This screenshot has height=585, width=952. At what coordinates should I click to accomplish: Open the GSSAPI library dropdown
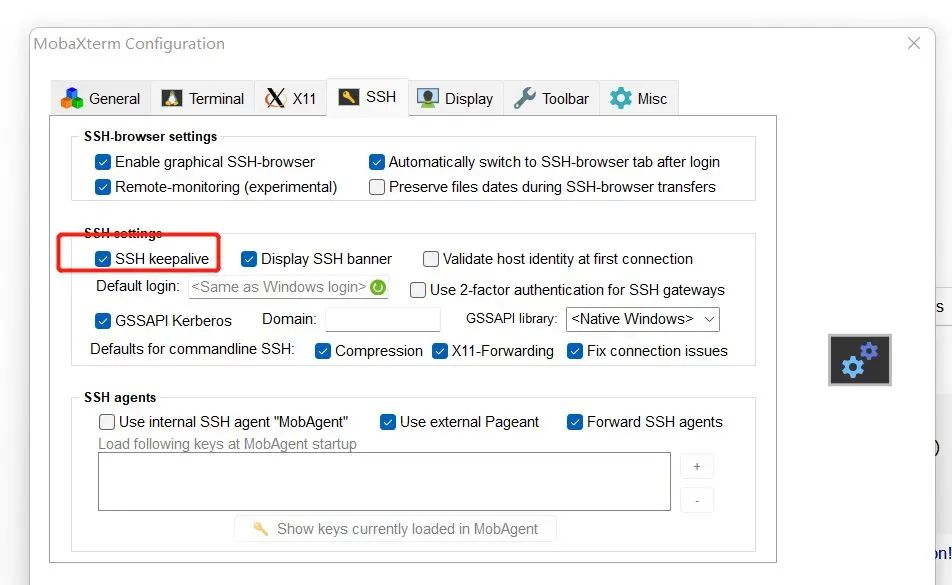coord(642,319)
